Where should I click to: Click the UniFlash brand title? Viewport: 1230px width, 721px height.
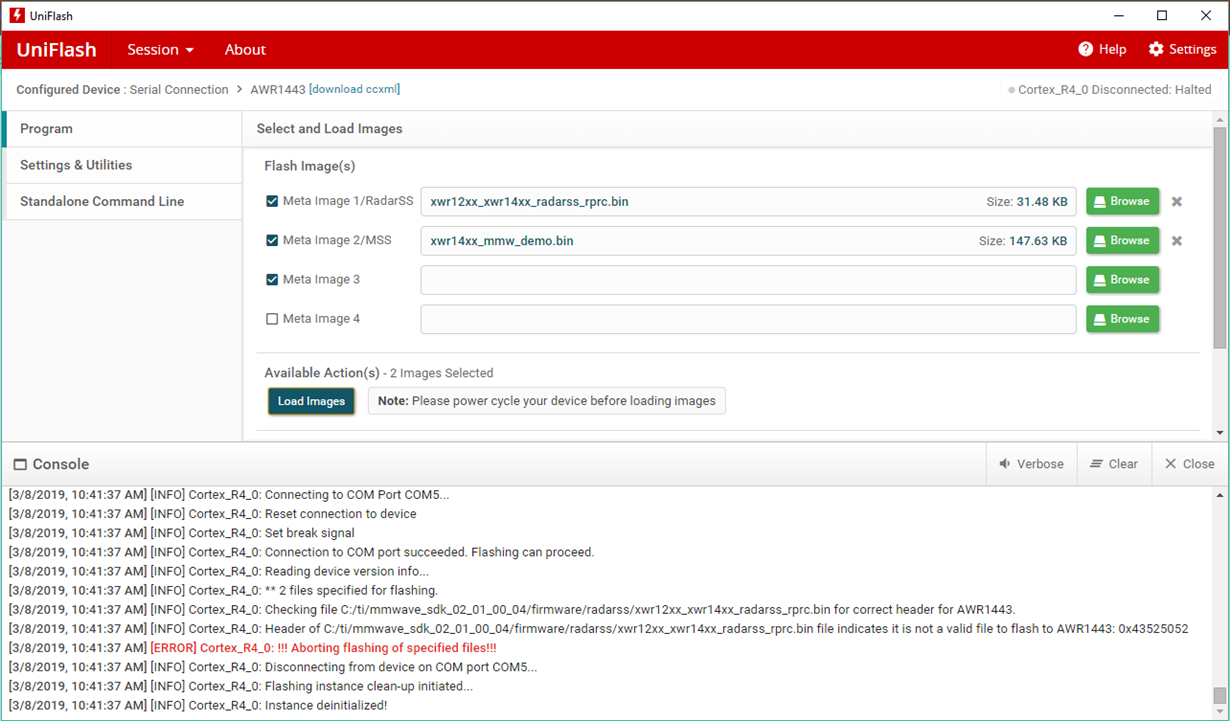[x=56, y=49]
